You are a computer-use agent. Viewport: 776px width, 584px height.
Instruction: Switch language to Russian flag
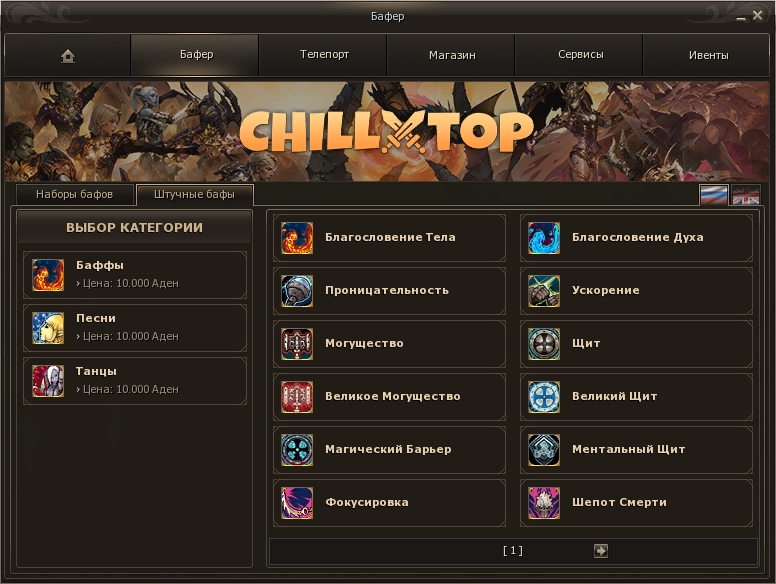714,195
